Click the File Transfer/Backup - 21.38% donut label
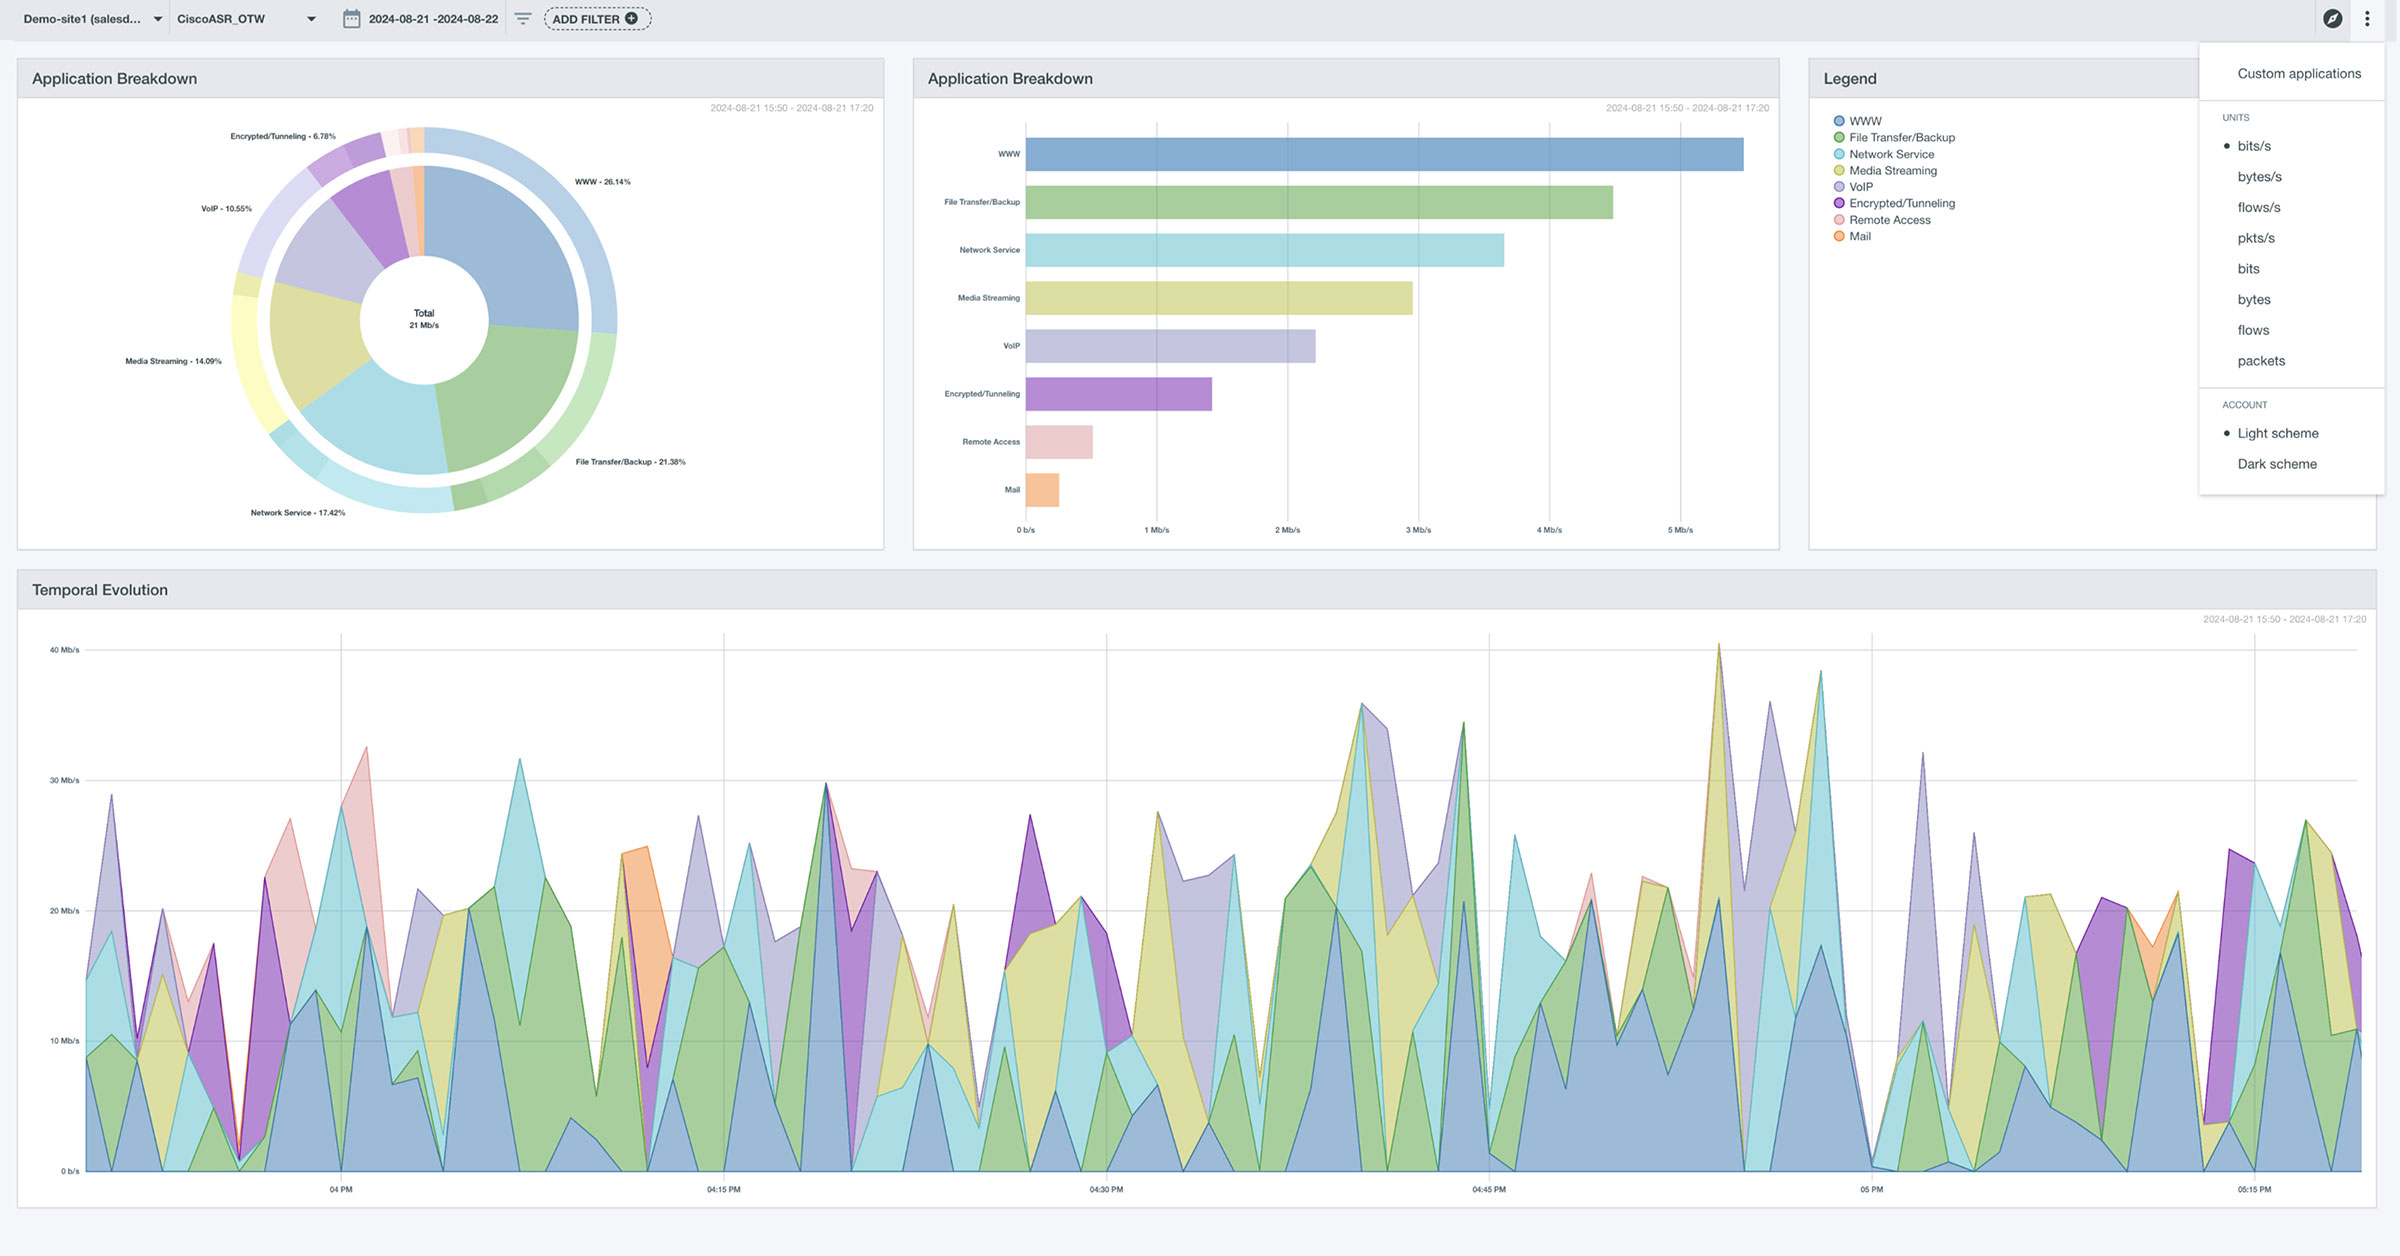Image resolution: width=2400 pixels, height=1256 pixels. (630, 462)
